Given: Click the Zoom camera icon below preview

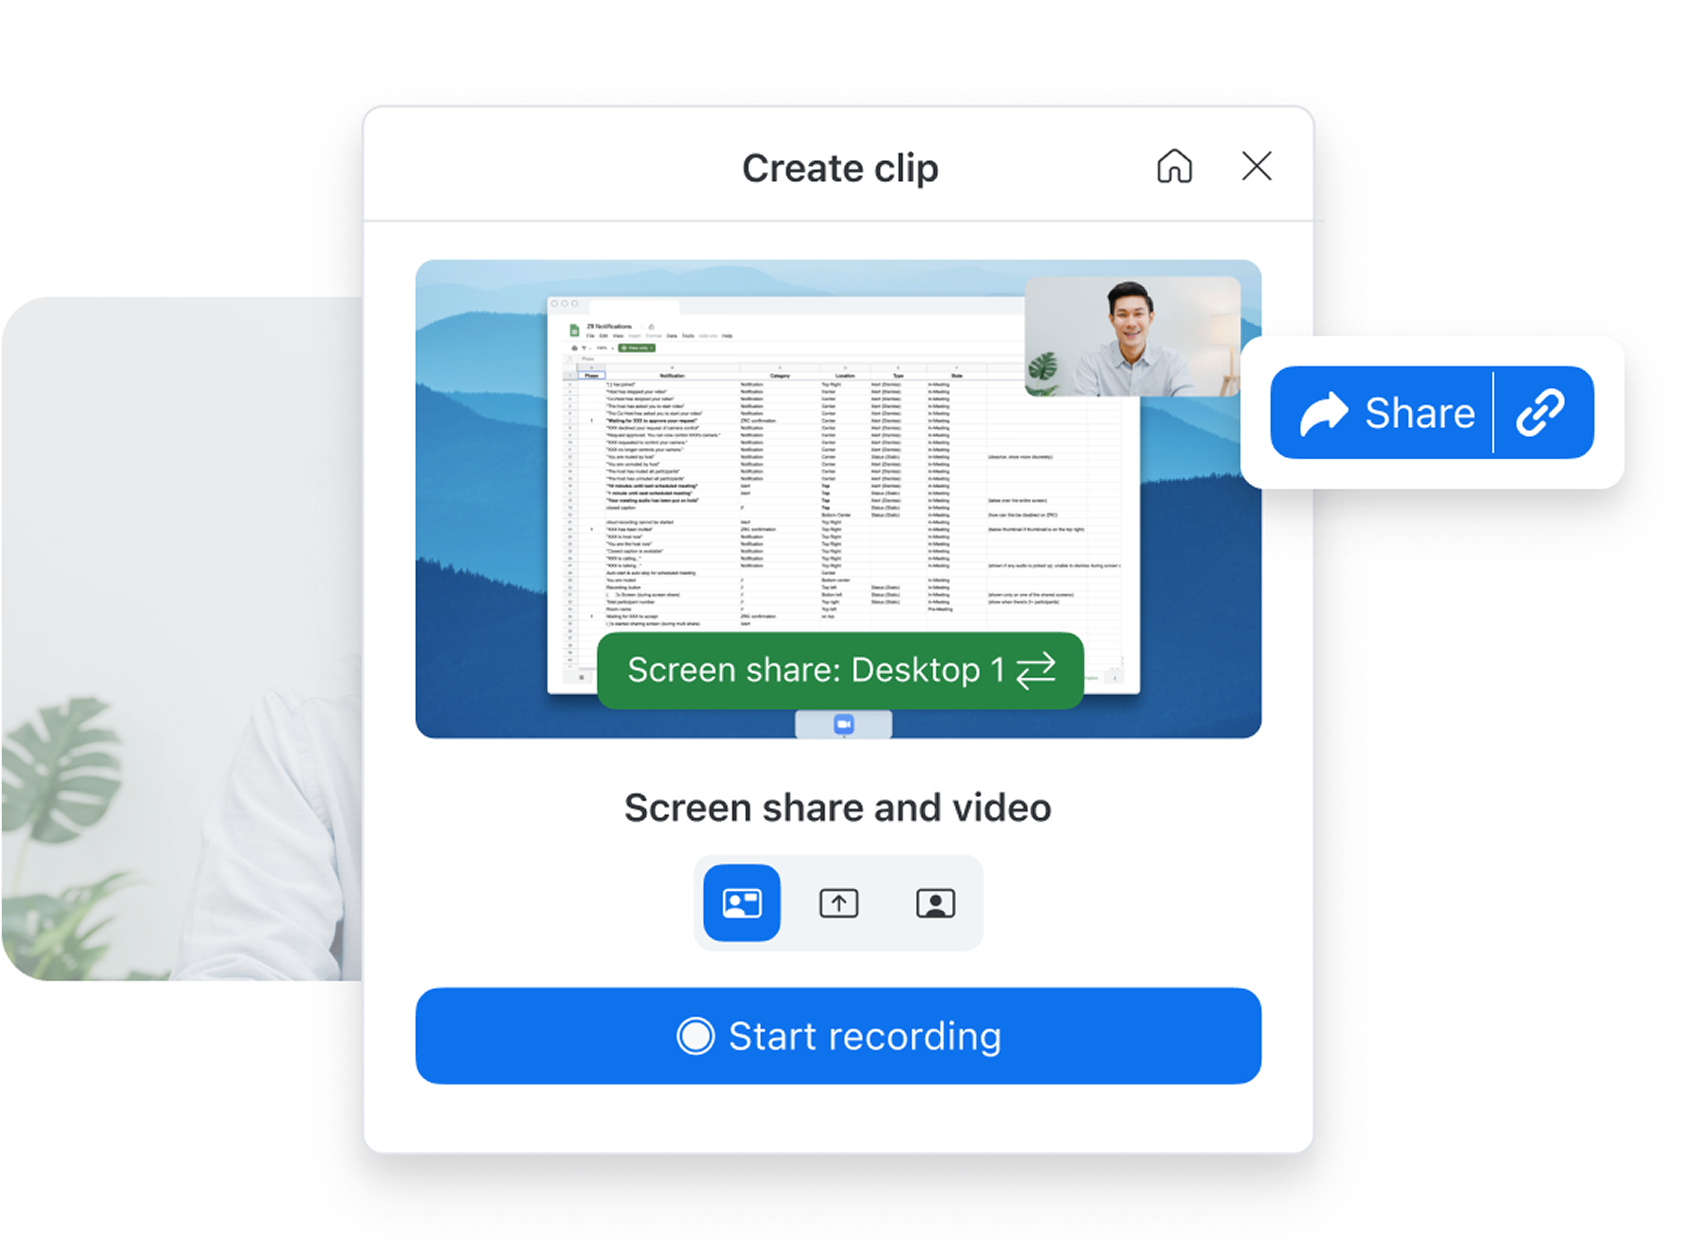Looking at the screenshot, I should tap(843, 724).
